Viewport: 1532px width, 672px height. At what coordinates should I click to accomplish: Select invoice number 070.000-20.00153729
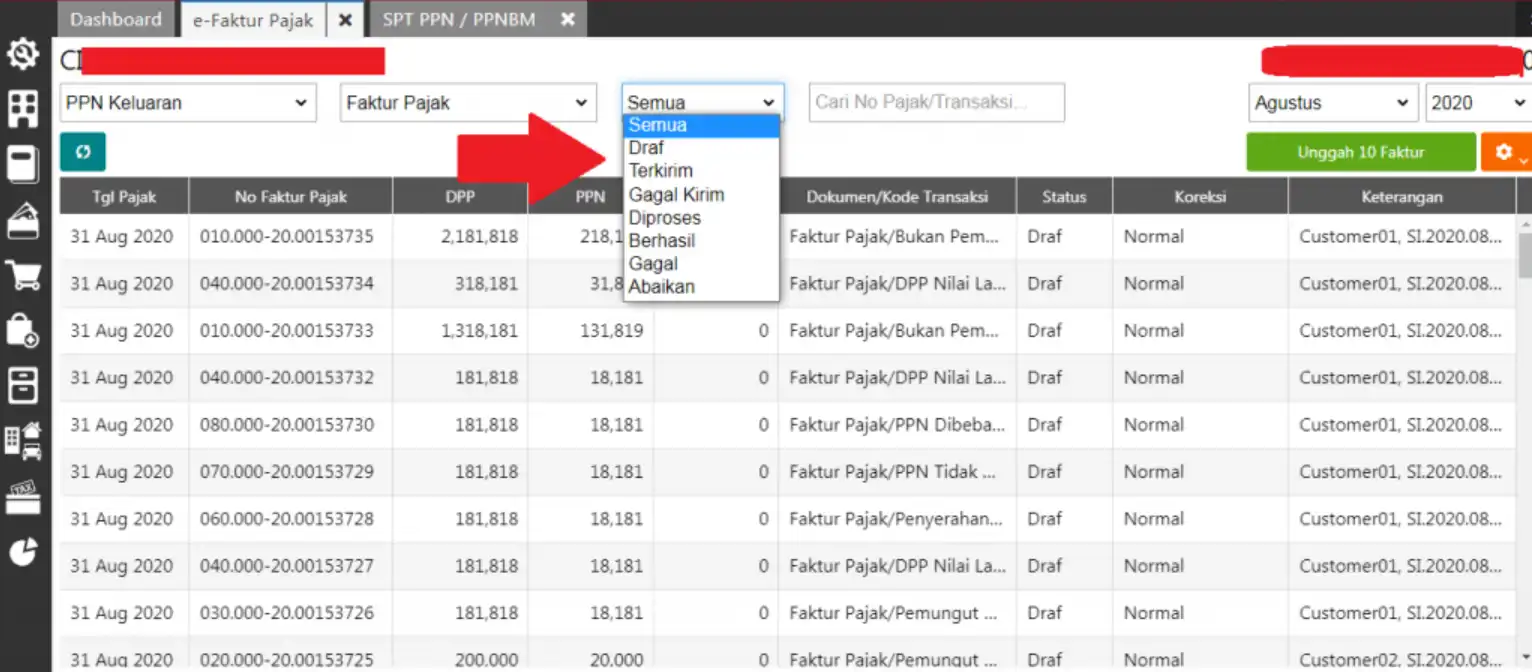(287, 472)
